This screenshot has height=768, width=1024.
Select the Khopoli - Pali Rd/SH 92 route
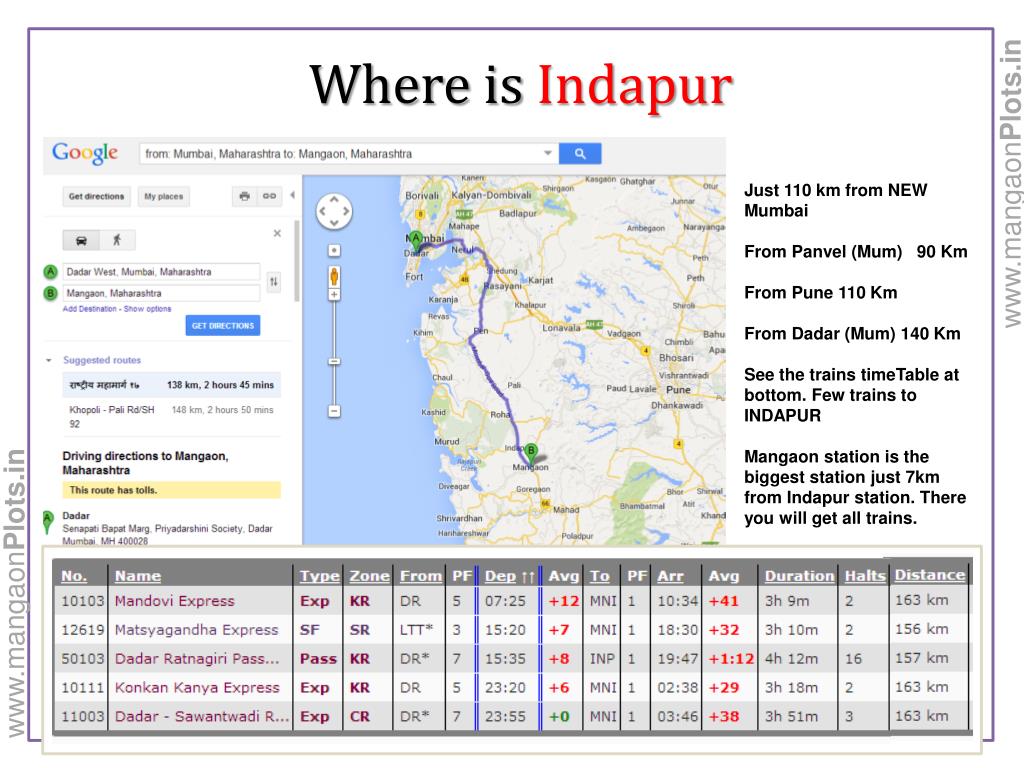point(172,417)
